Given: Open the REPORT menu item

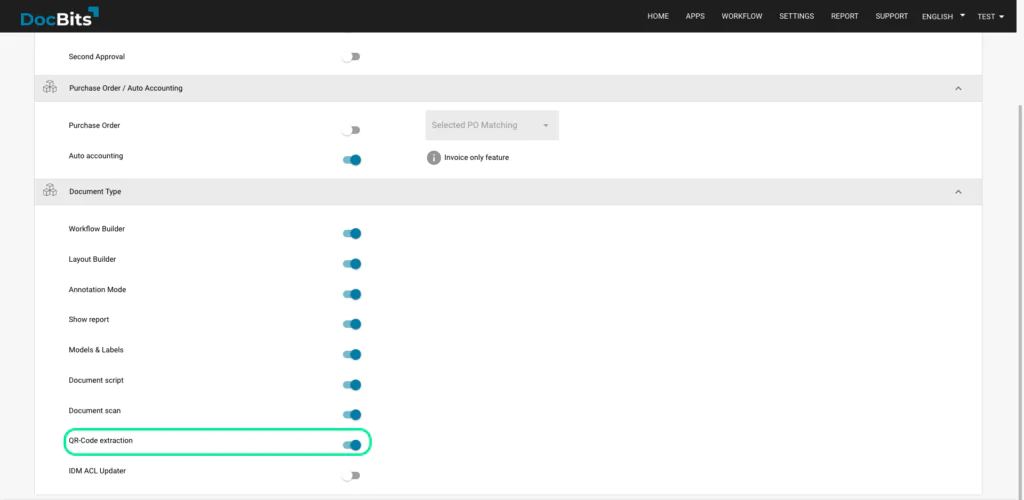Looking at the screenshot, I should (844, 16).
